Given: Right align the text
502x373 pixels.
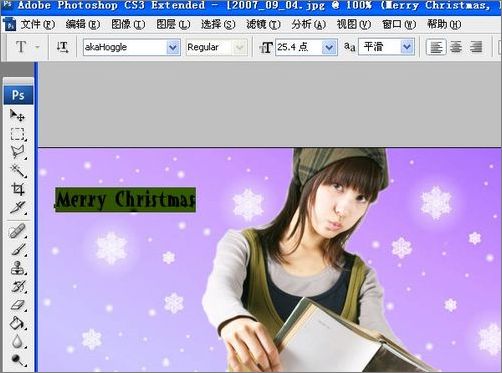Looking at the screenshot, I should (476, 47).
